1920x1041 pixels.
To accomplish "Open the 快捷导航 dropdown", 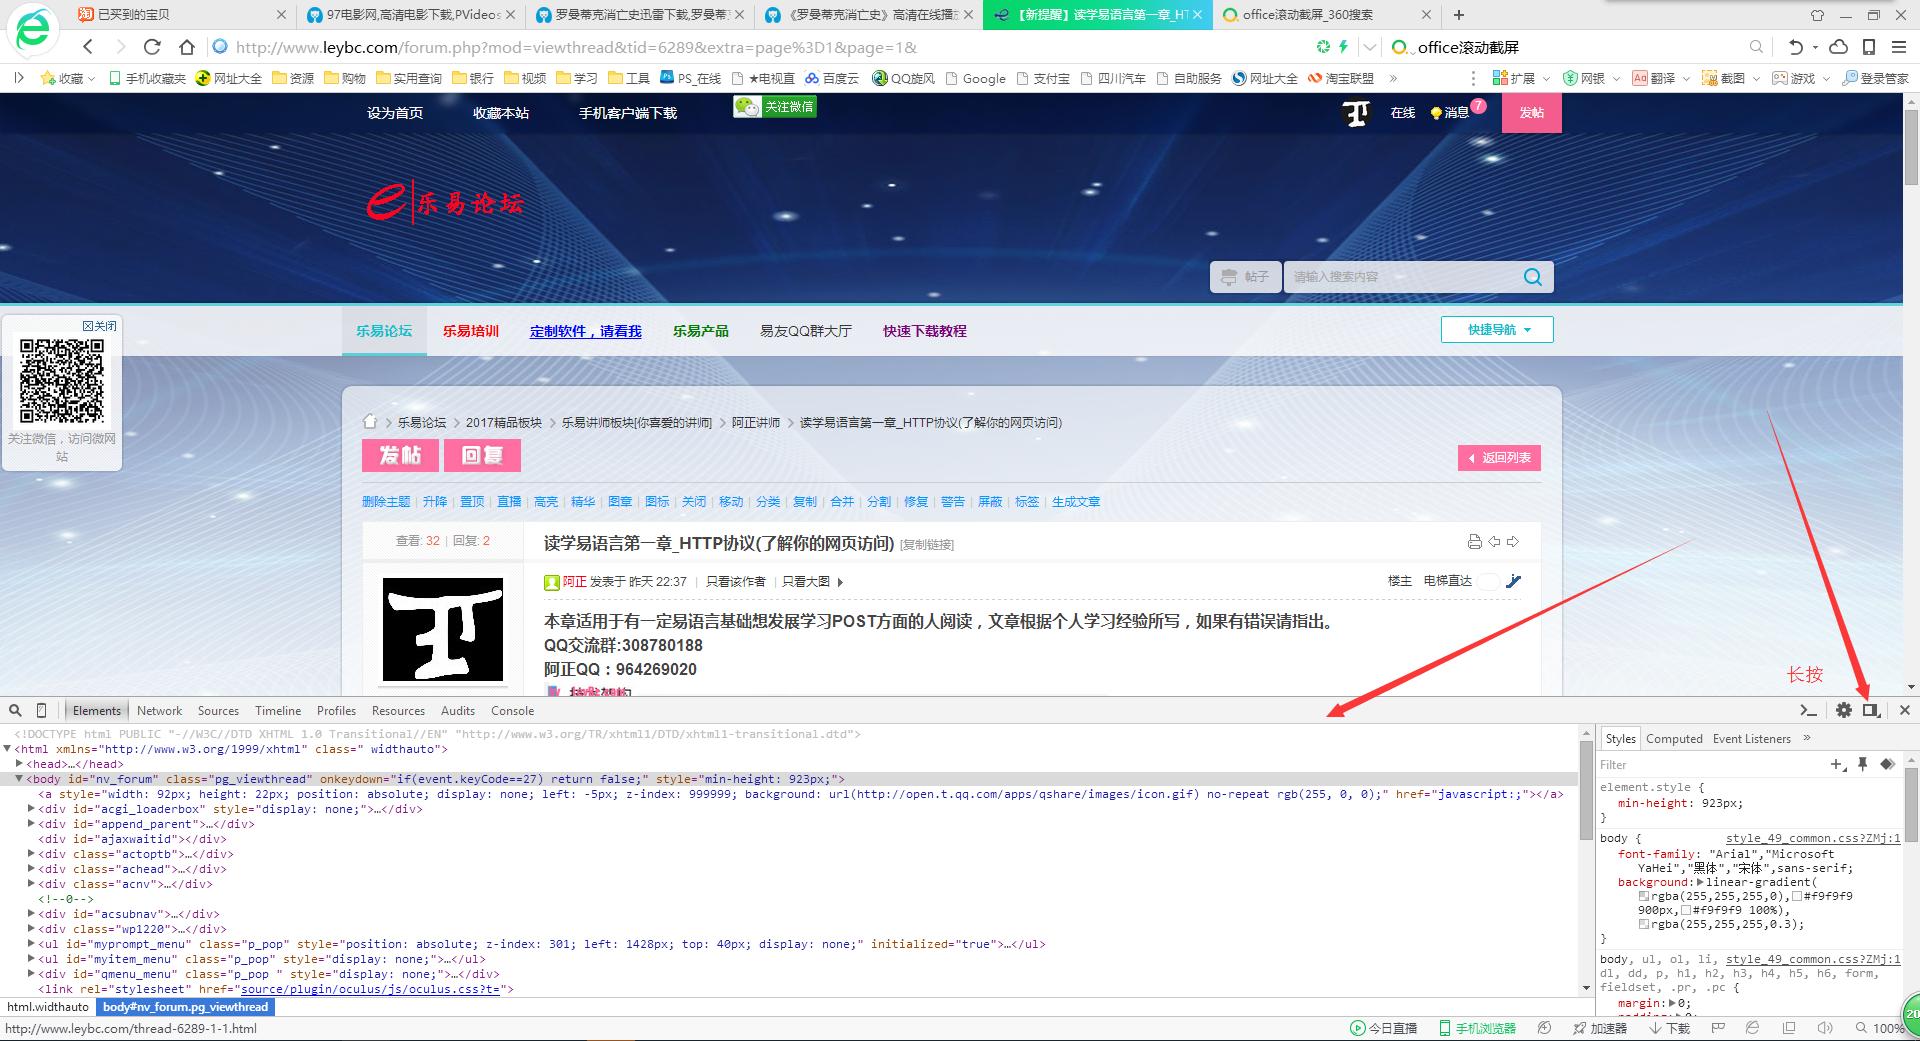I will tap(1496, 329).
